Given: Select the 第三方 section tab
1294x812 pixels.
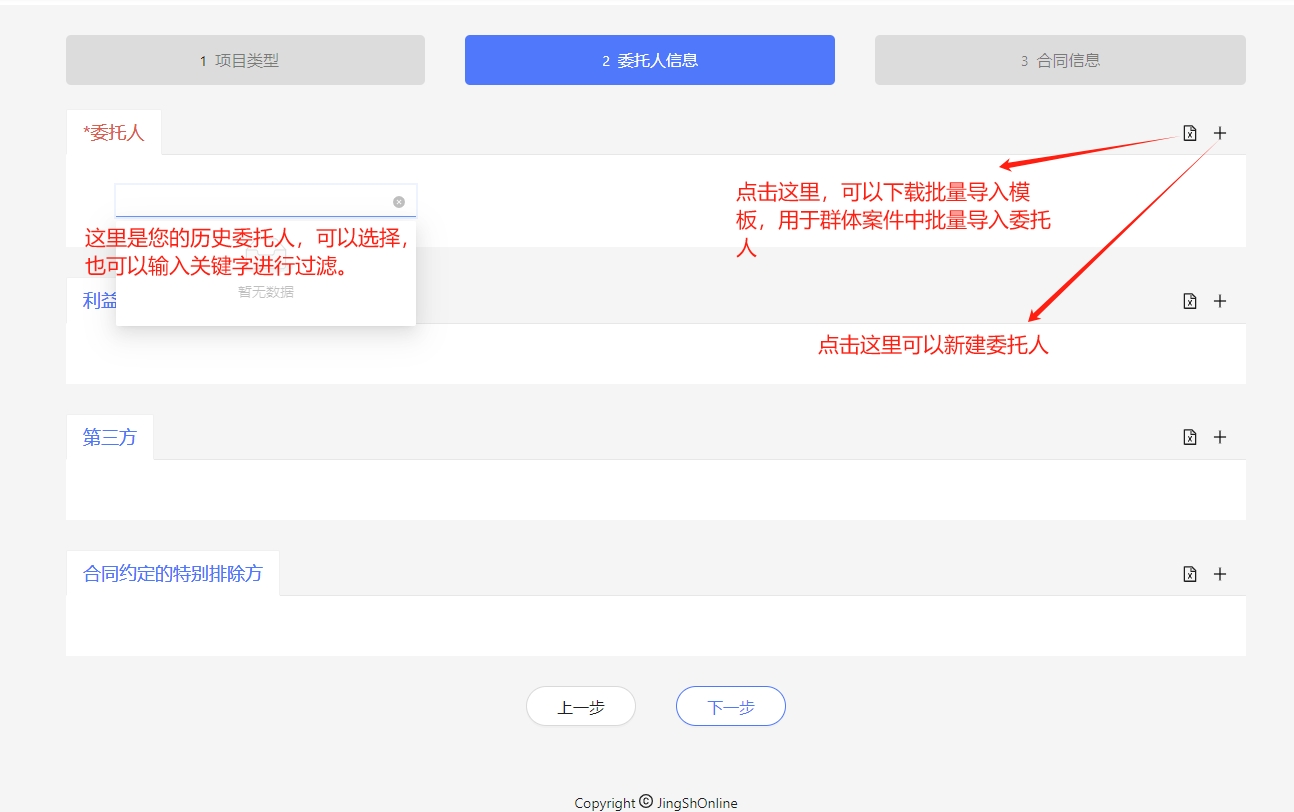Looking at the screenshot, I should pos(110,437).
